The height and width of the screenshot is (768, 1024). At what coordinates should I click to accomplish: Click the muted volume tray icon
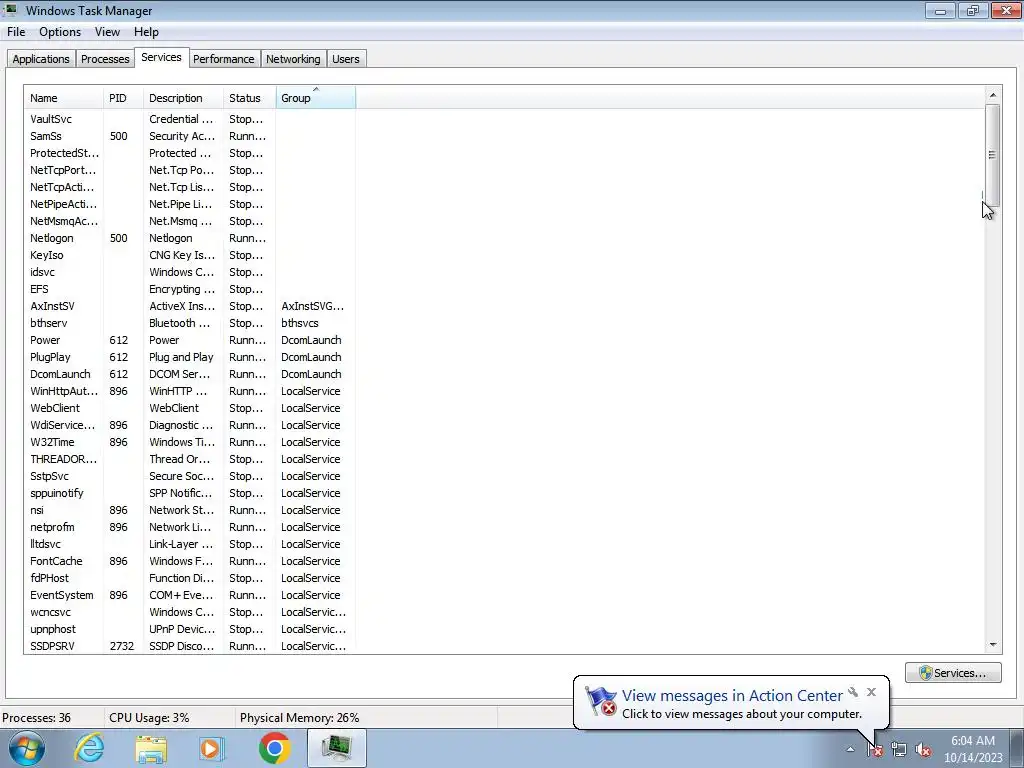(923, 750)
